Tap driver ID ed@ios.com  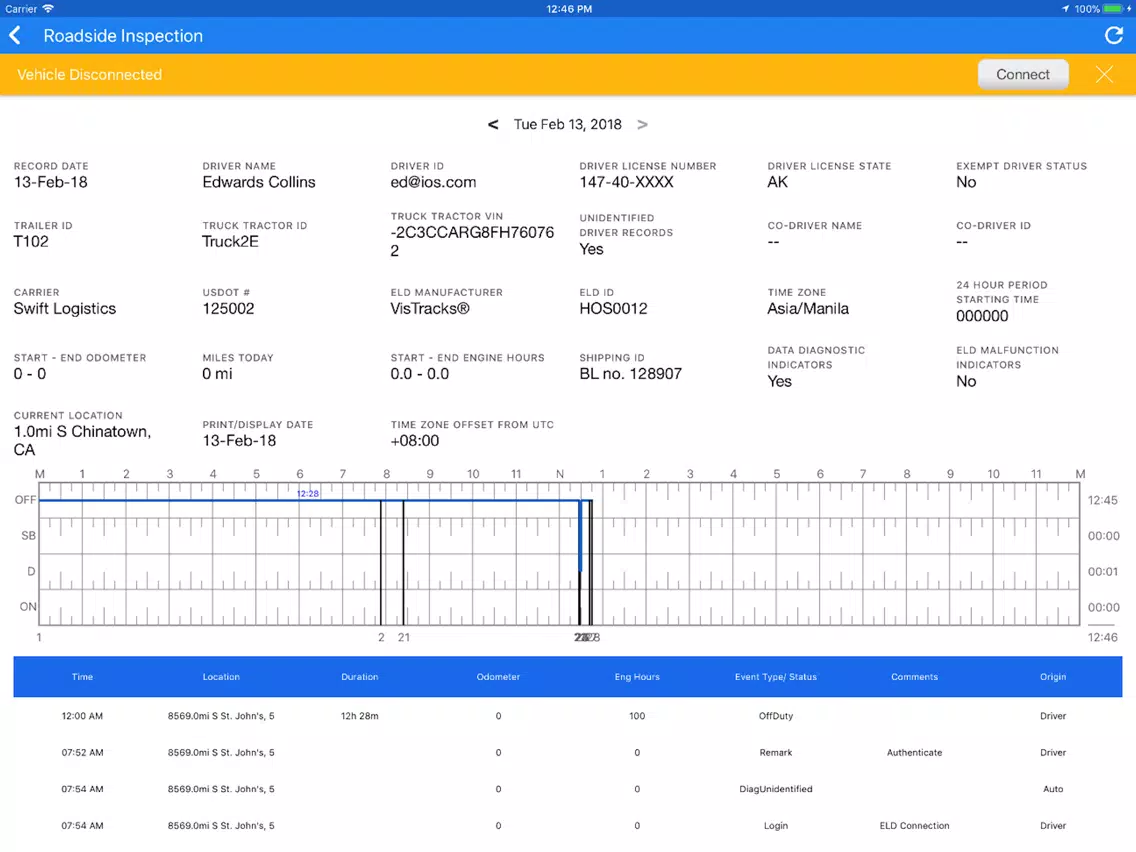[x=433, y=183]
